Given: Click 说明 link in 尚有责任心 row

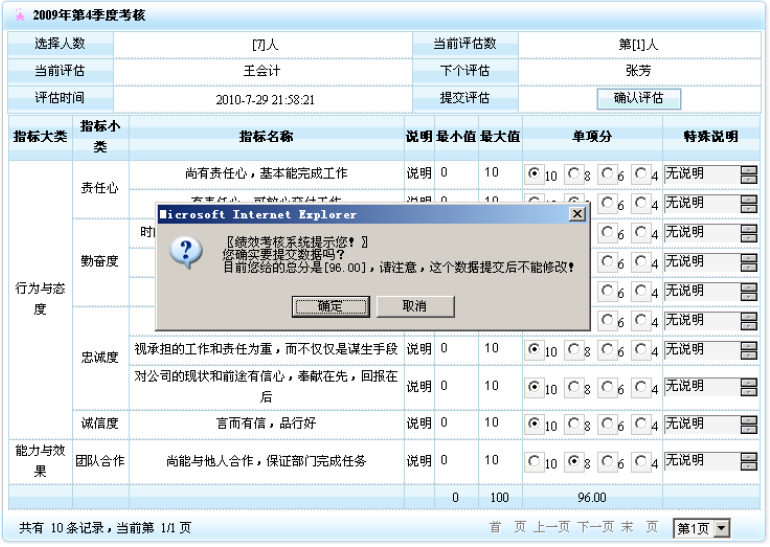Looking at the screenshot, I should click(419, 173).
